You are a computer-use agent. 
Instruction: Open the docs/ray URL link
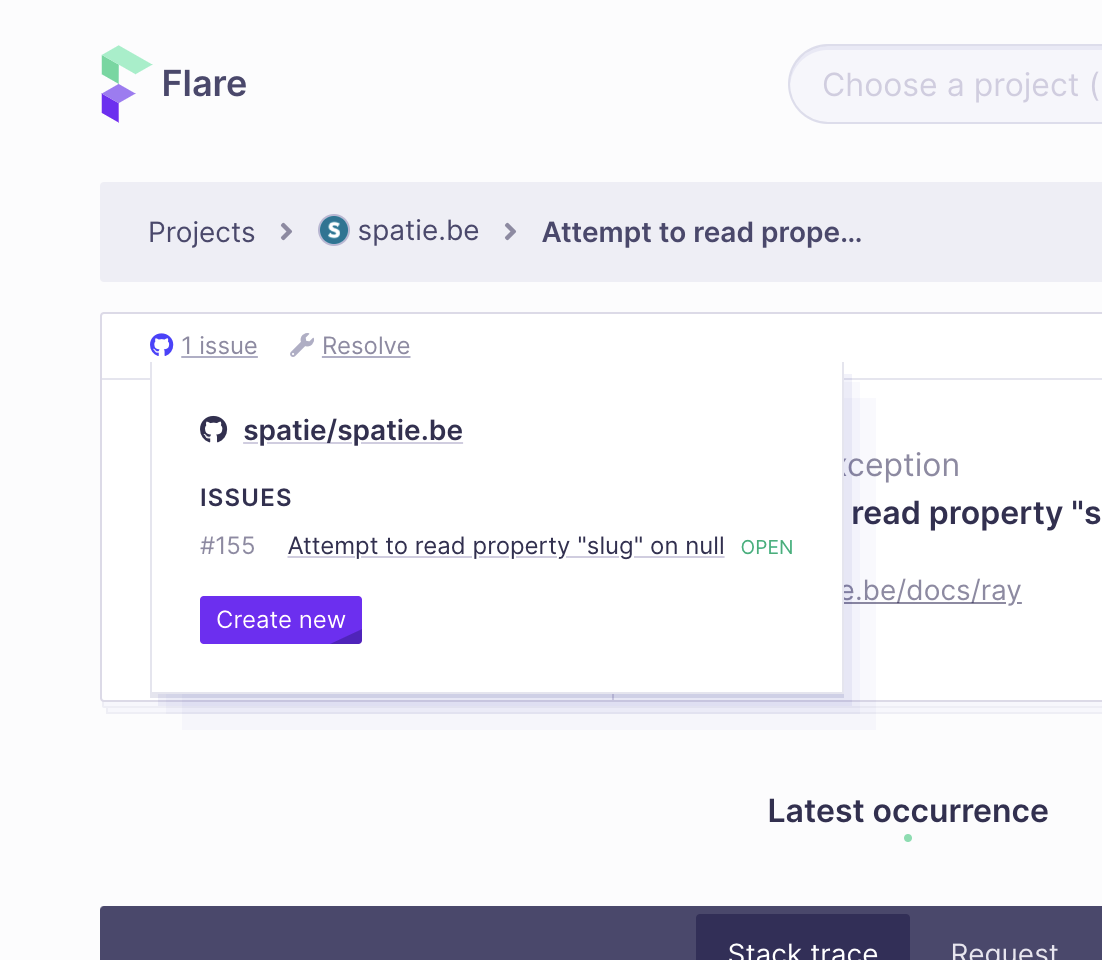[932, 591]
